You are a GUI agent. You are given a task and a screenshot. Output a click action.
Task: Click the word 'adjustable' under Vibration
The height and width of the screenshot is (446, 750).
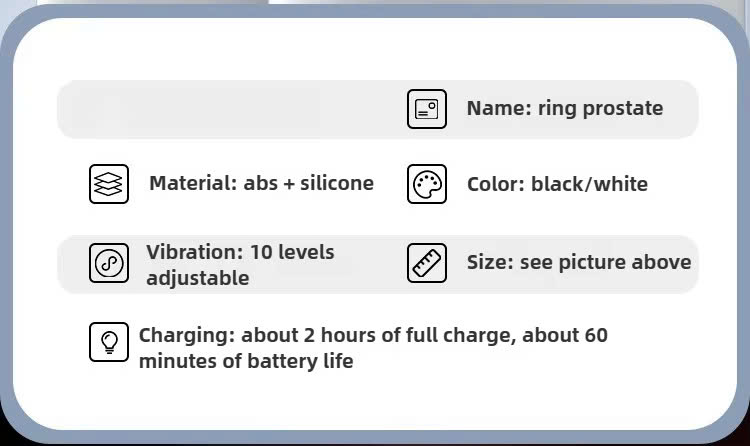(197, 278)
